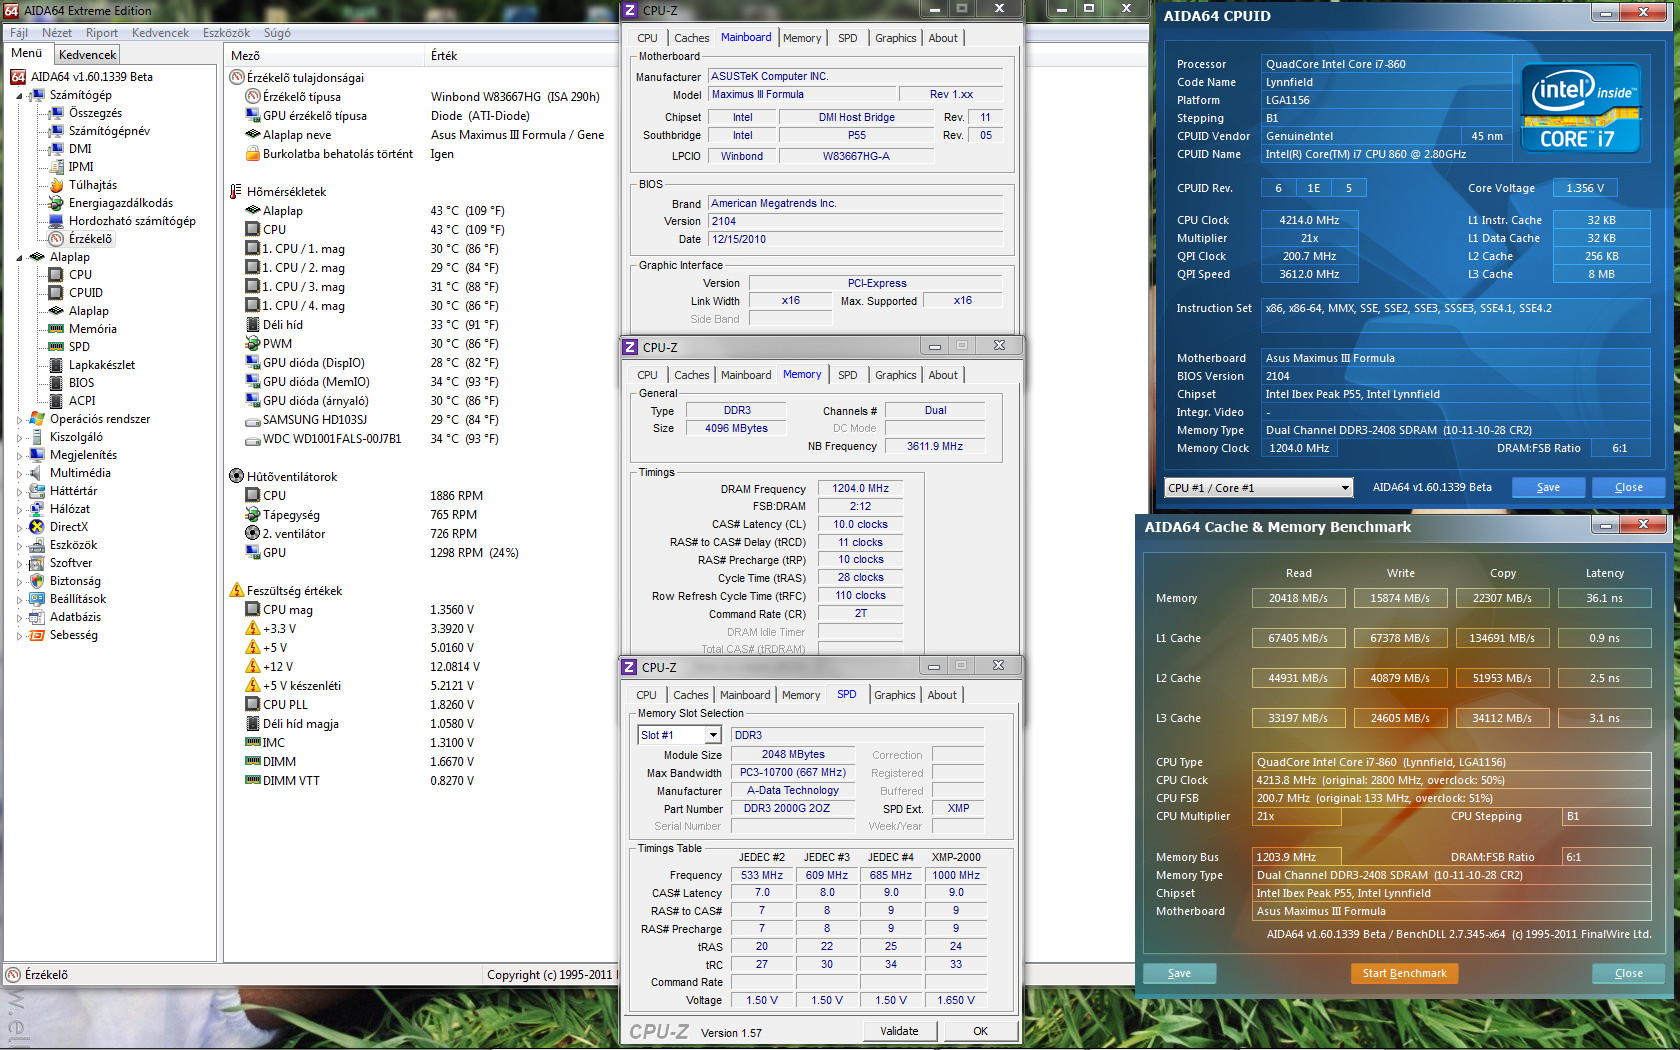Screen dimensions: 1680x1050
Task: Expand the Háttértár tree node
Action: [19, 492]
